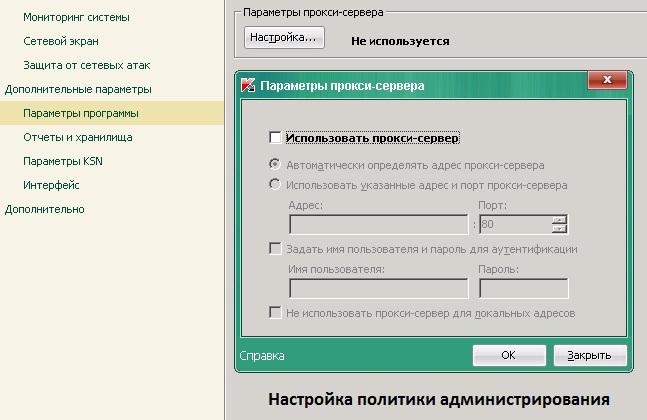This screenshot has height=420, width=647.
Task: Click the Kaspersky logo icon in dialog title
Action: pos(248,86)
